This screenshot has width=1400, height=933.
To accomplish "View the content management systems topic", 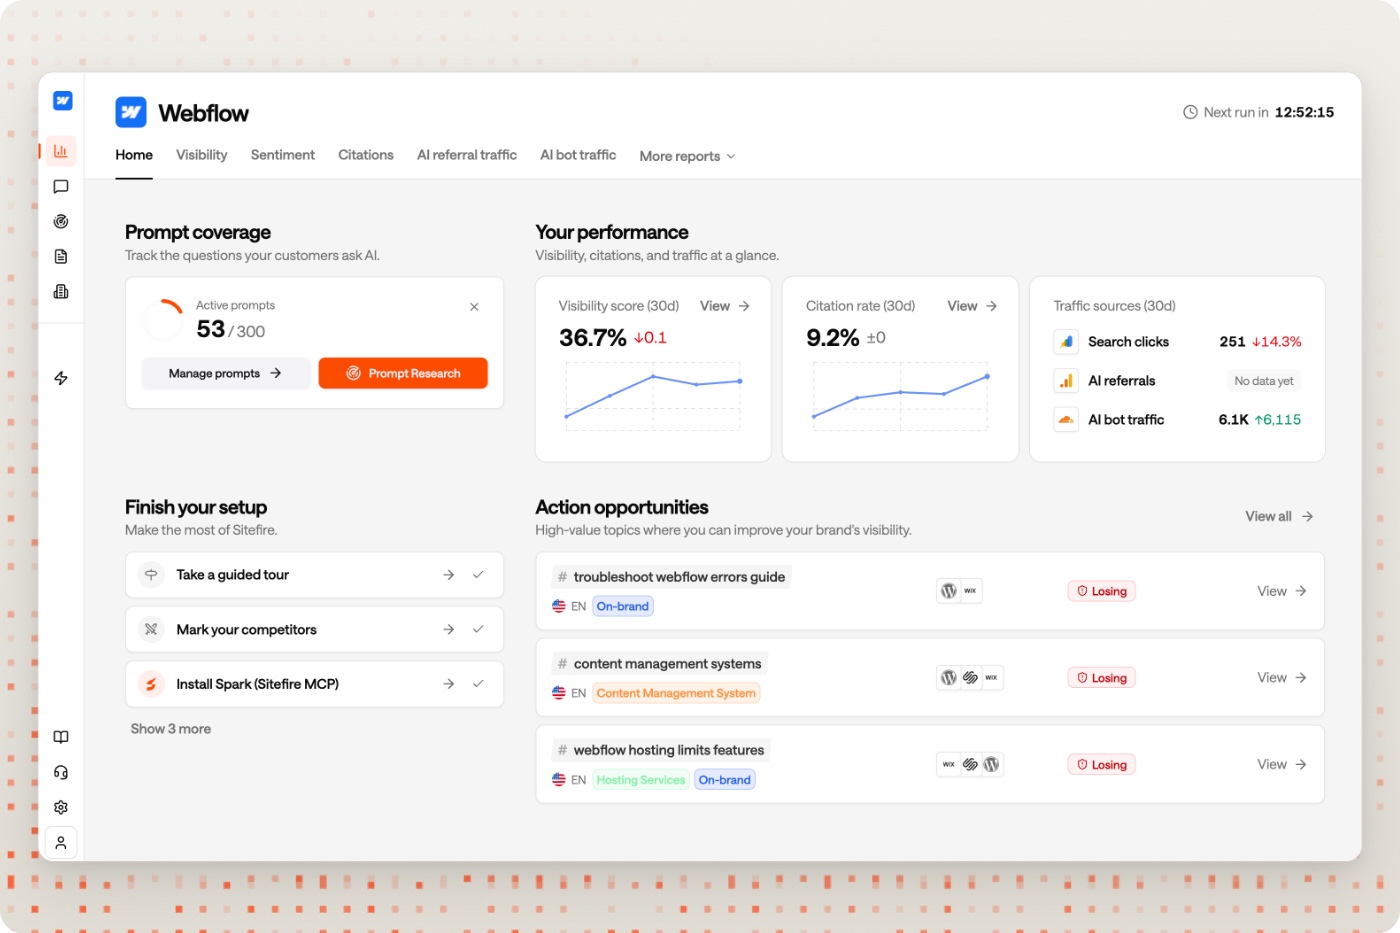I will coord(1282,678).
